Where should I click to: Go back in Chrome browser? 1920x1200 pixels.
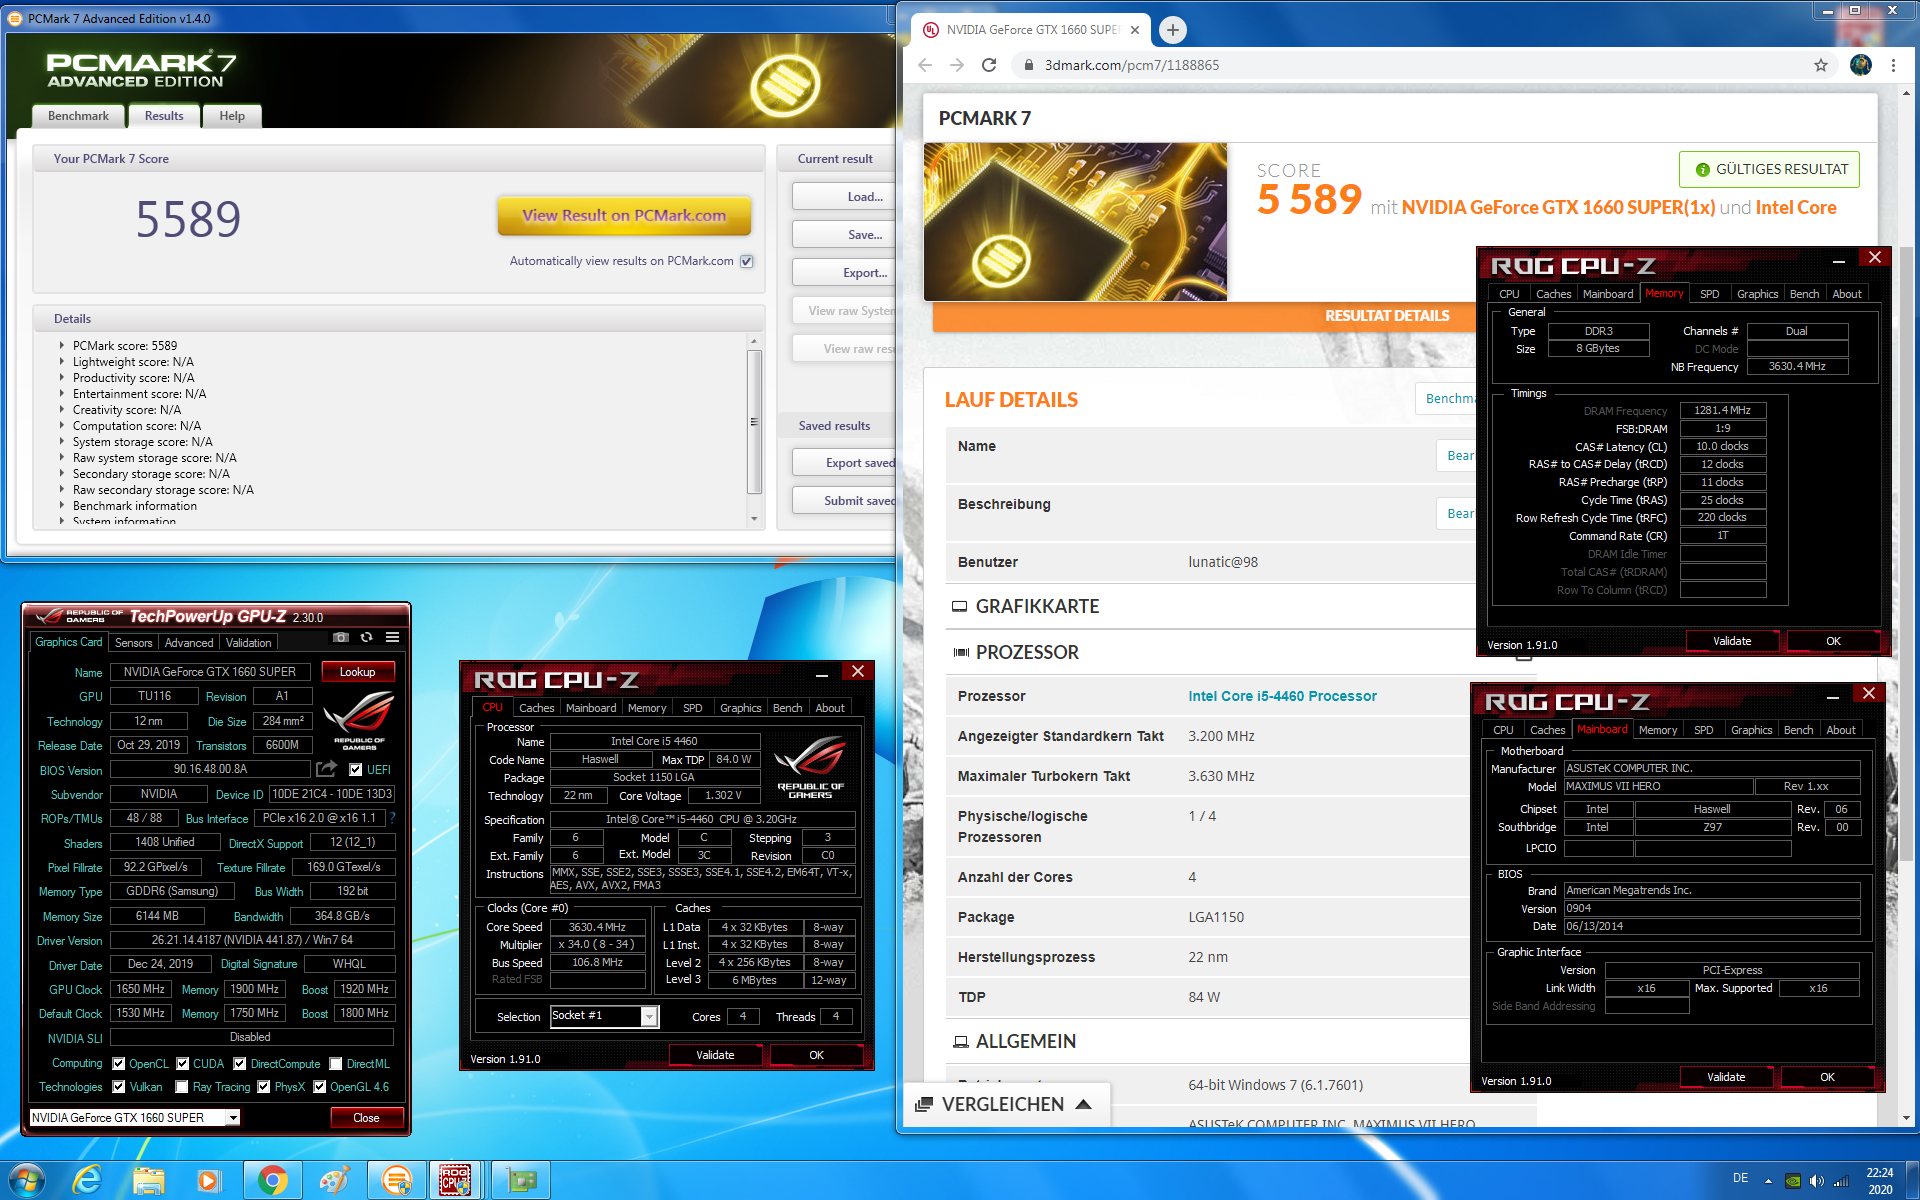pos(925,65)
